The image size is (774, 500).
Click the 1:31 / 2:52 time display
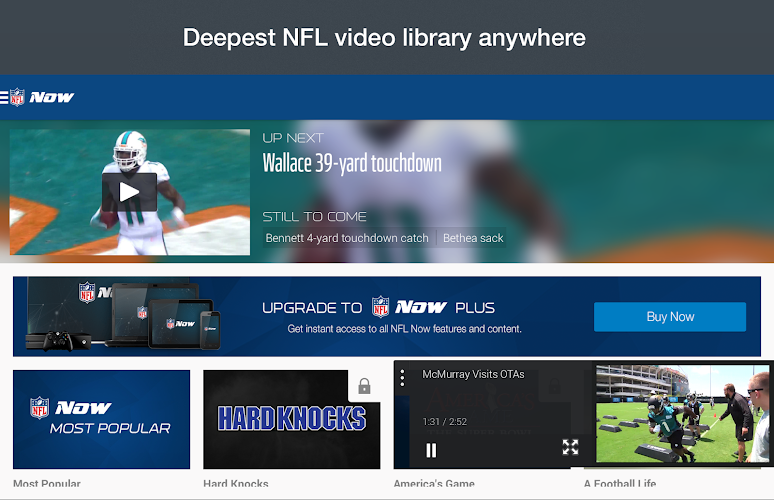[444, 422]
